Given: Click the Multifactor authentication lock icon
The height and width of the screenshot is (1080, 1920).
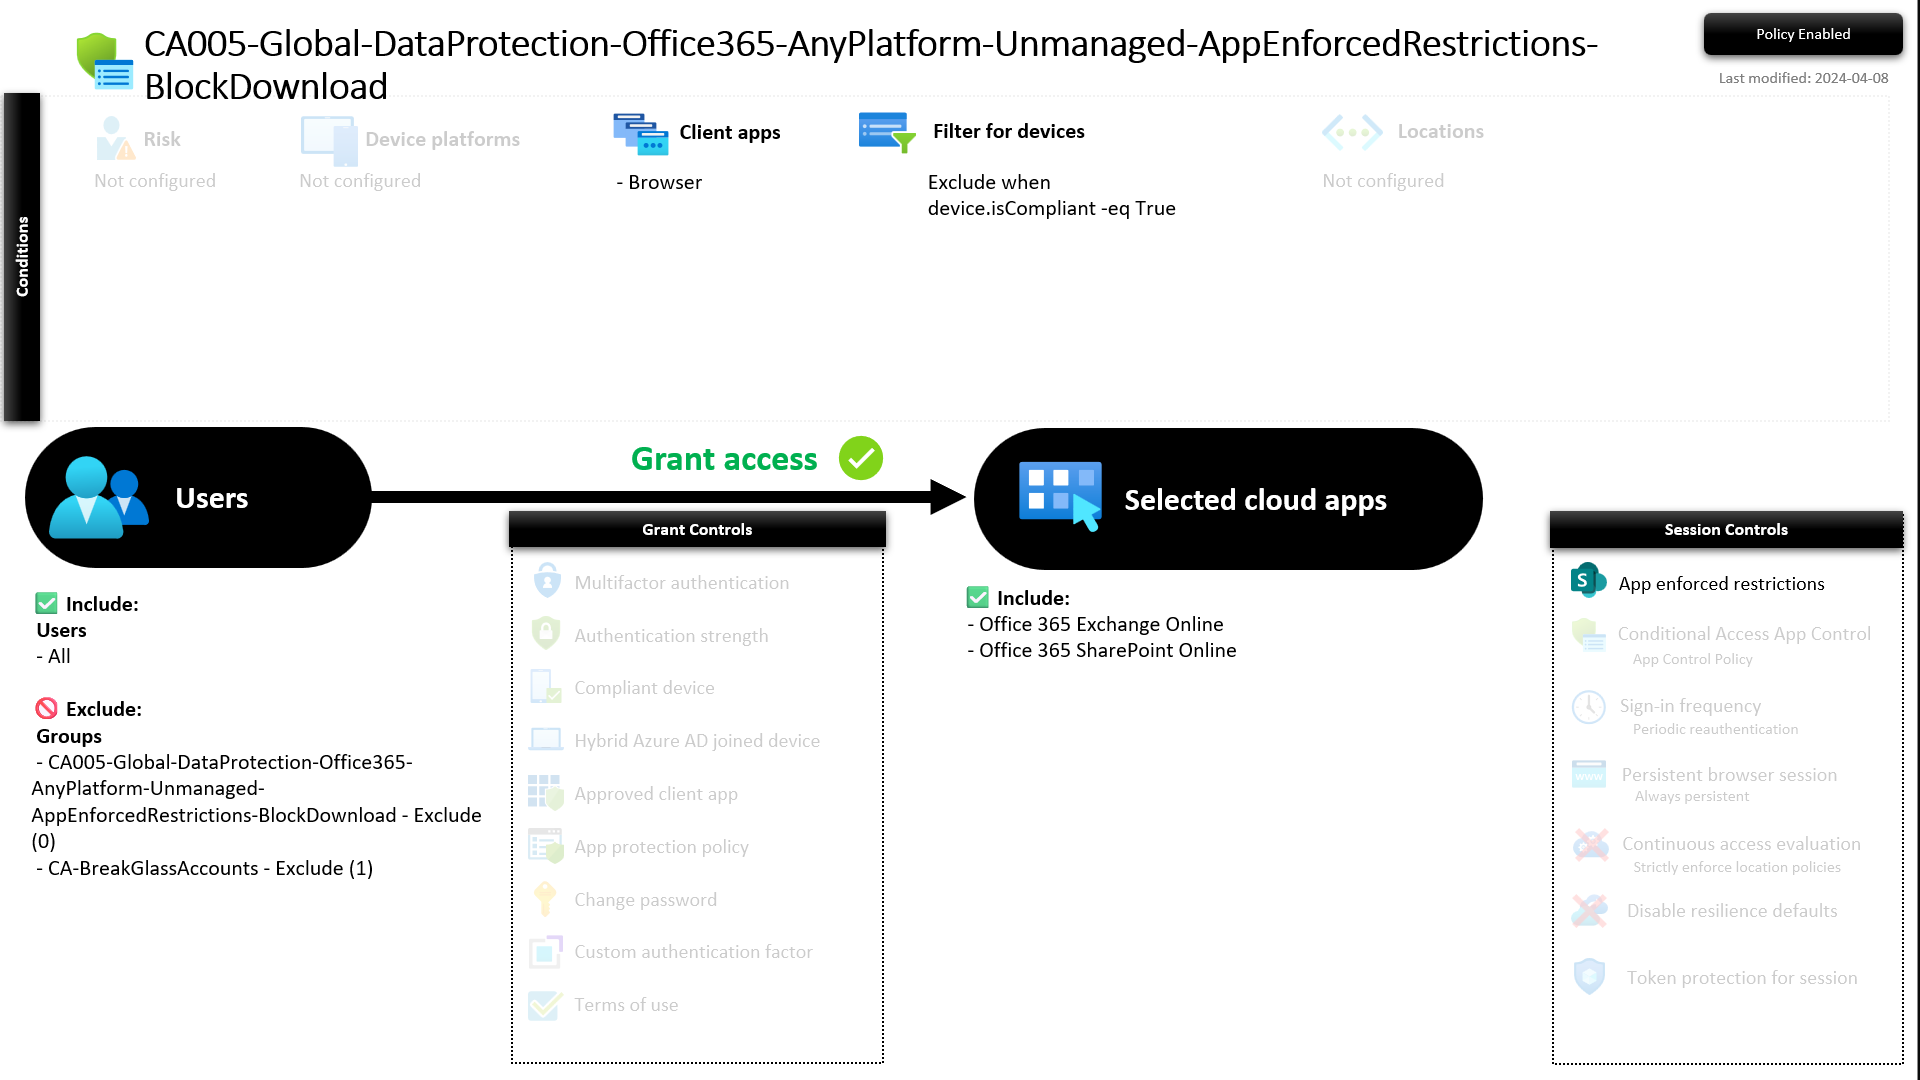Looking at the screenshot, I should tap(547, 580).
